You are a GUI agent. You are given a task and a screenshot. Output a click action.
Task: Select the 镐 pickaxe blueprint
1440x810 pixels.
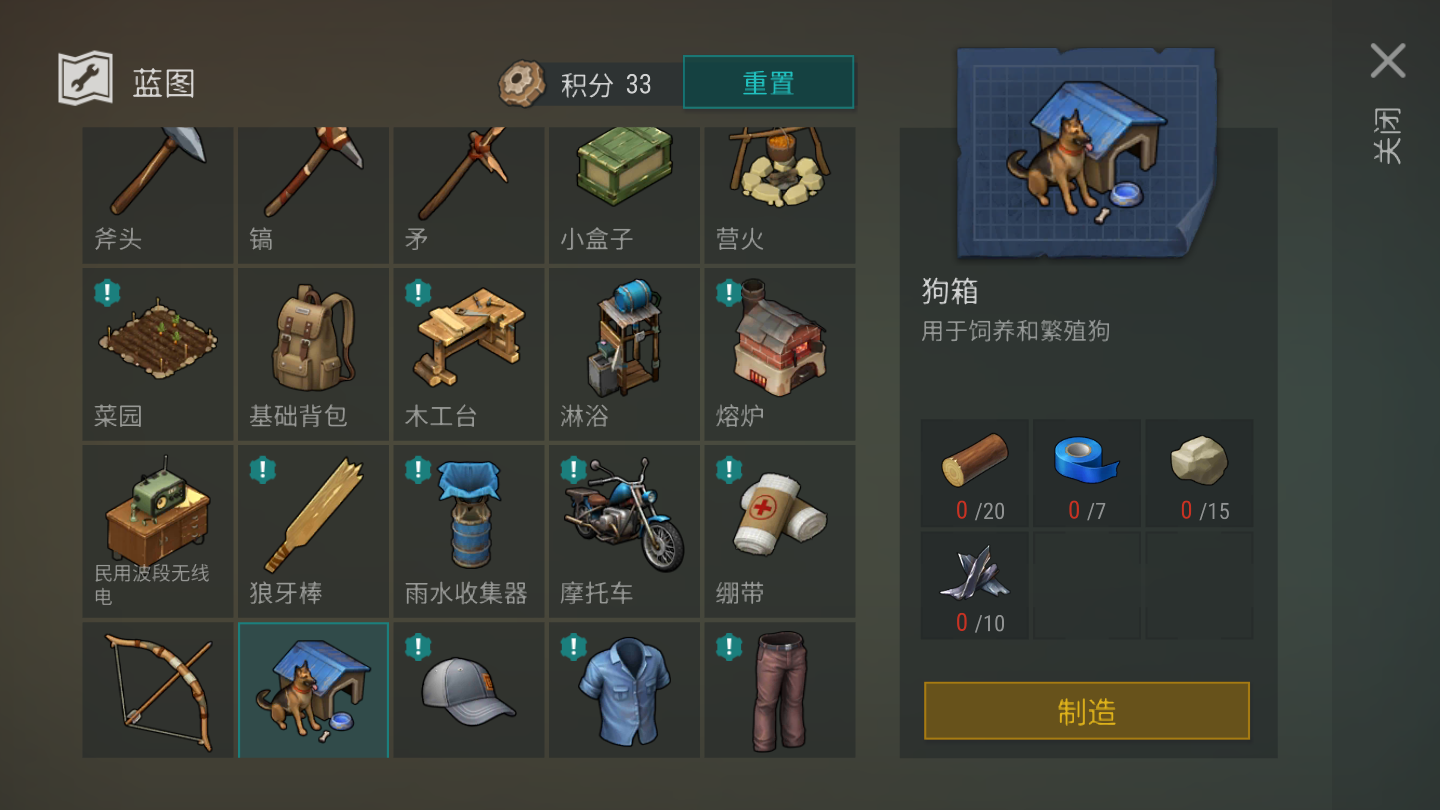313,195
